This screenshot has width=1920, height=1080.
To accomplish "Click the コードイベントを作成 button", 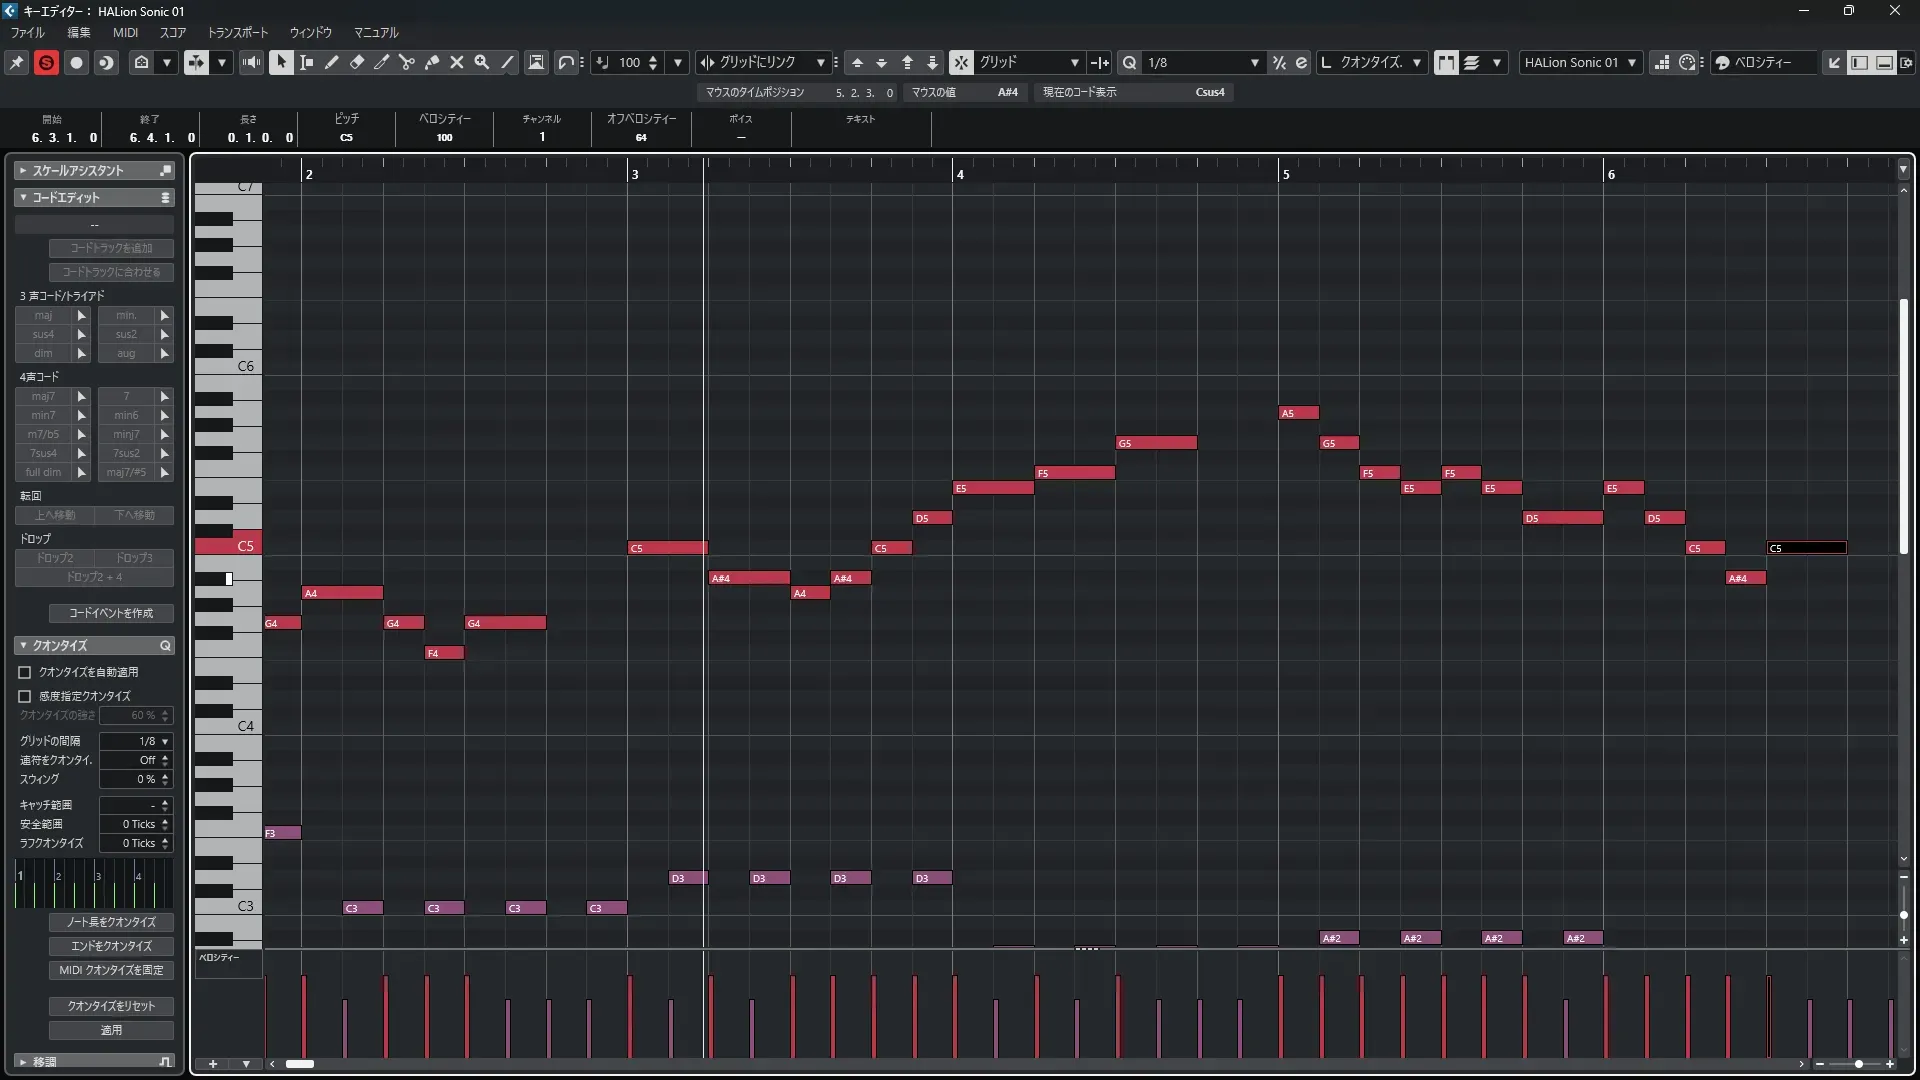I will (111, 613).
